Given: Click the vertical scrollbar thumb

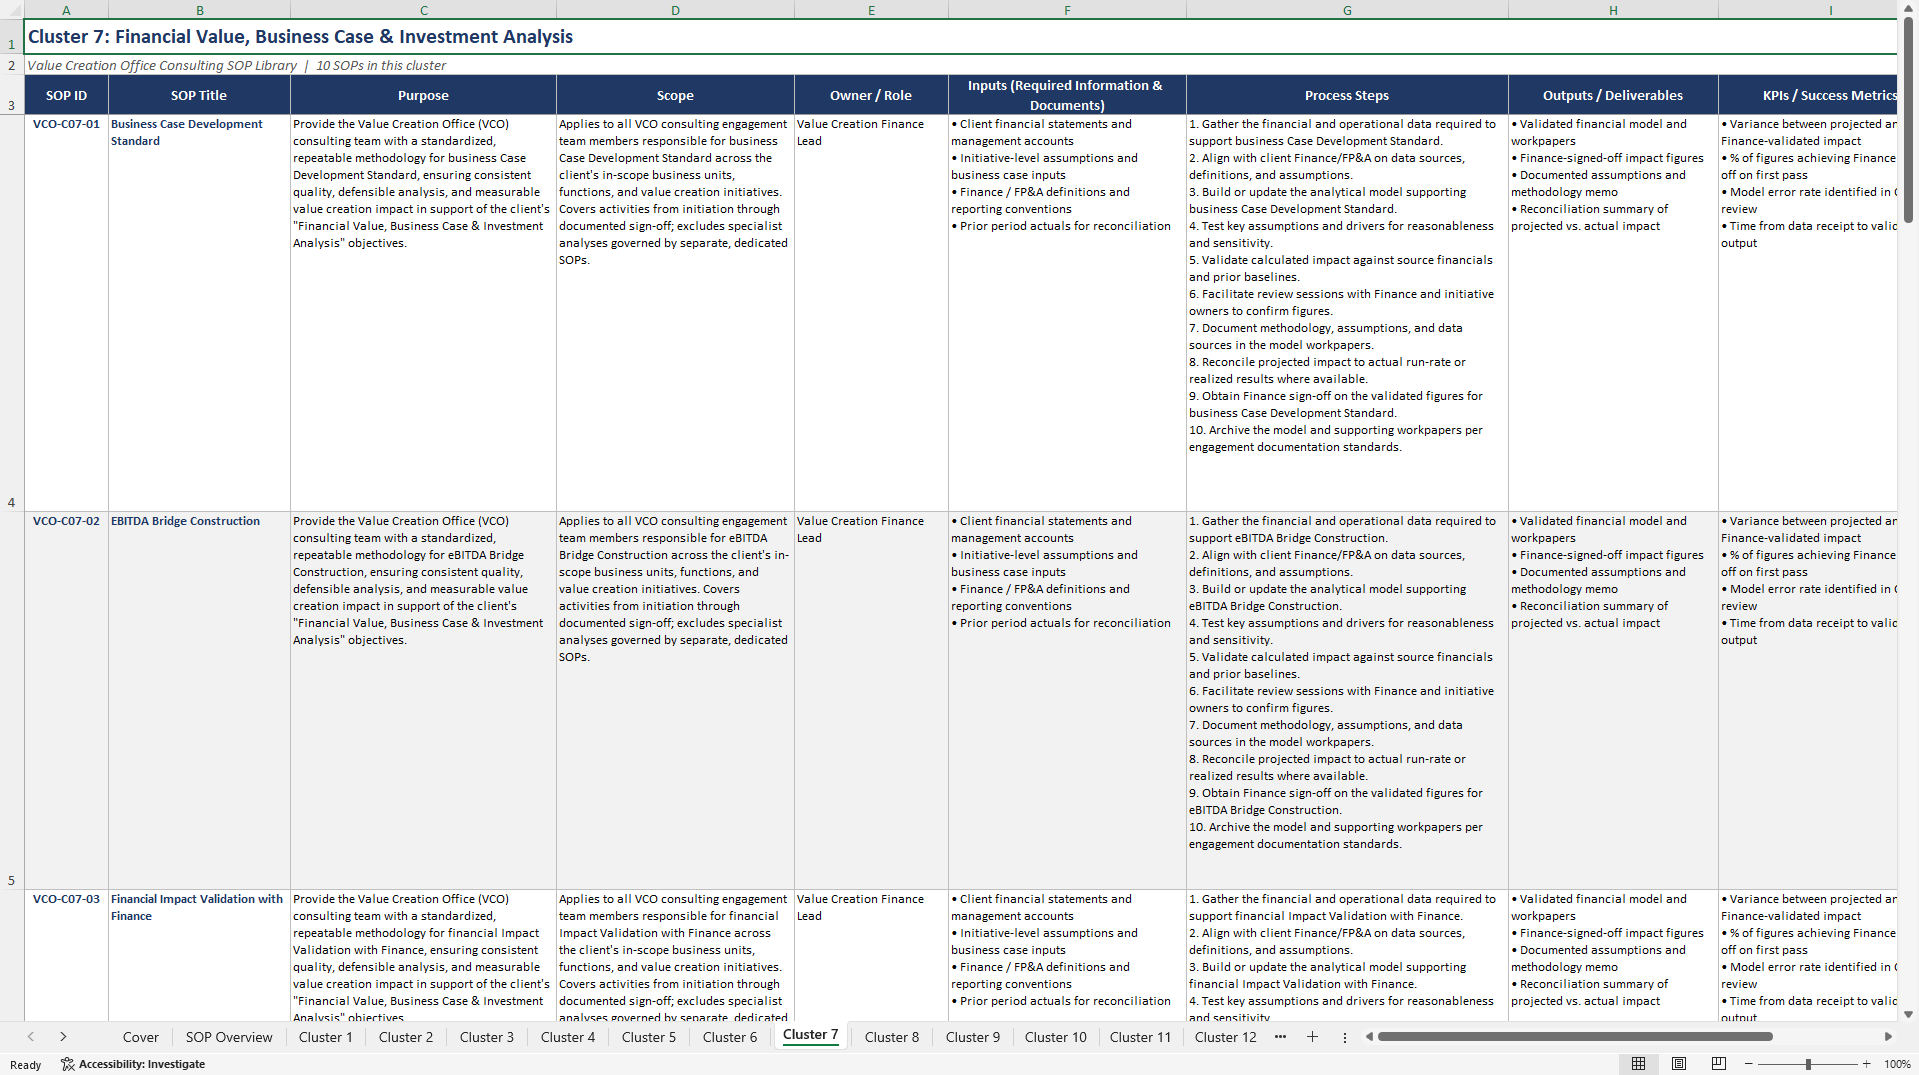Looking at the screenshot, I should click(x=1908, y=120).
